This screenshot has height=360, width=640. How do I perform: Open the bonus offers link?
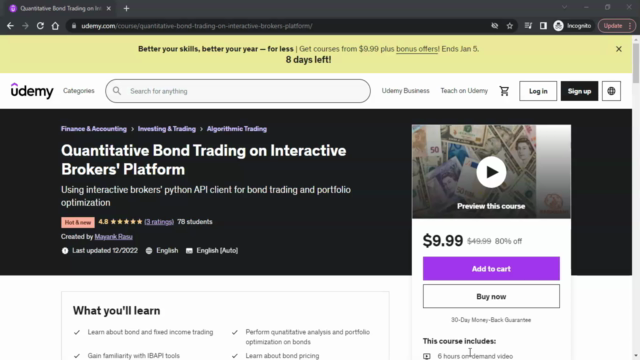pos(418,49)
